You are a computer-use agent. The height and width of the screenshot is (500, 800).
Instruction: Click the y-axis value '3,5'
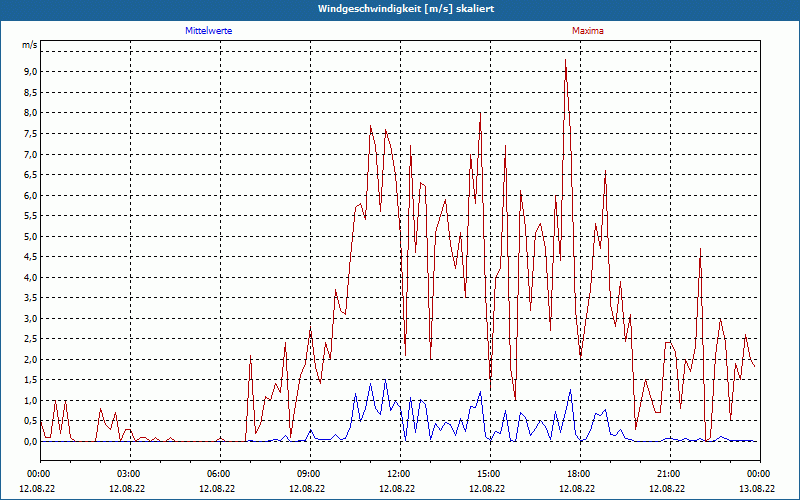pyautogui.click(x=31, y=298)
